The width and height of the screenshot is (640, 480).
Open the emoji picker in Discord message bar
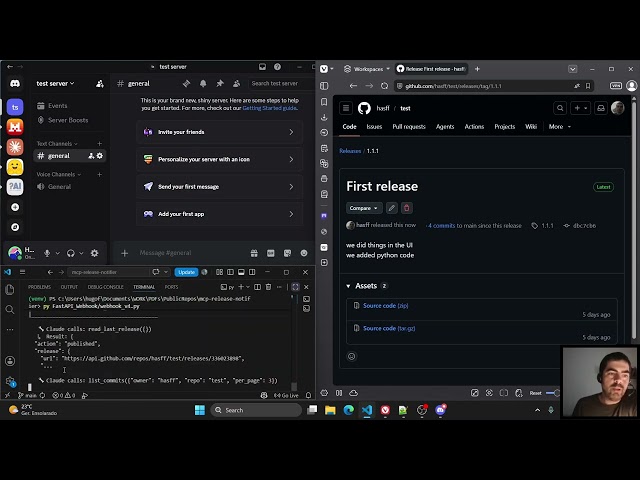(304, 253)
